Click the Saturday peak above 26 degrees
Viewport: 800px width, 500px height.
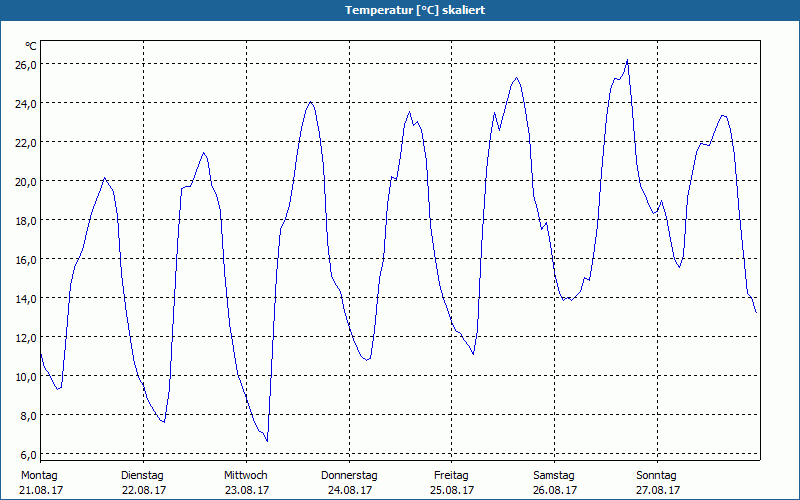(627, 60)
